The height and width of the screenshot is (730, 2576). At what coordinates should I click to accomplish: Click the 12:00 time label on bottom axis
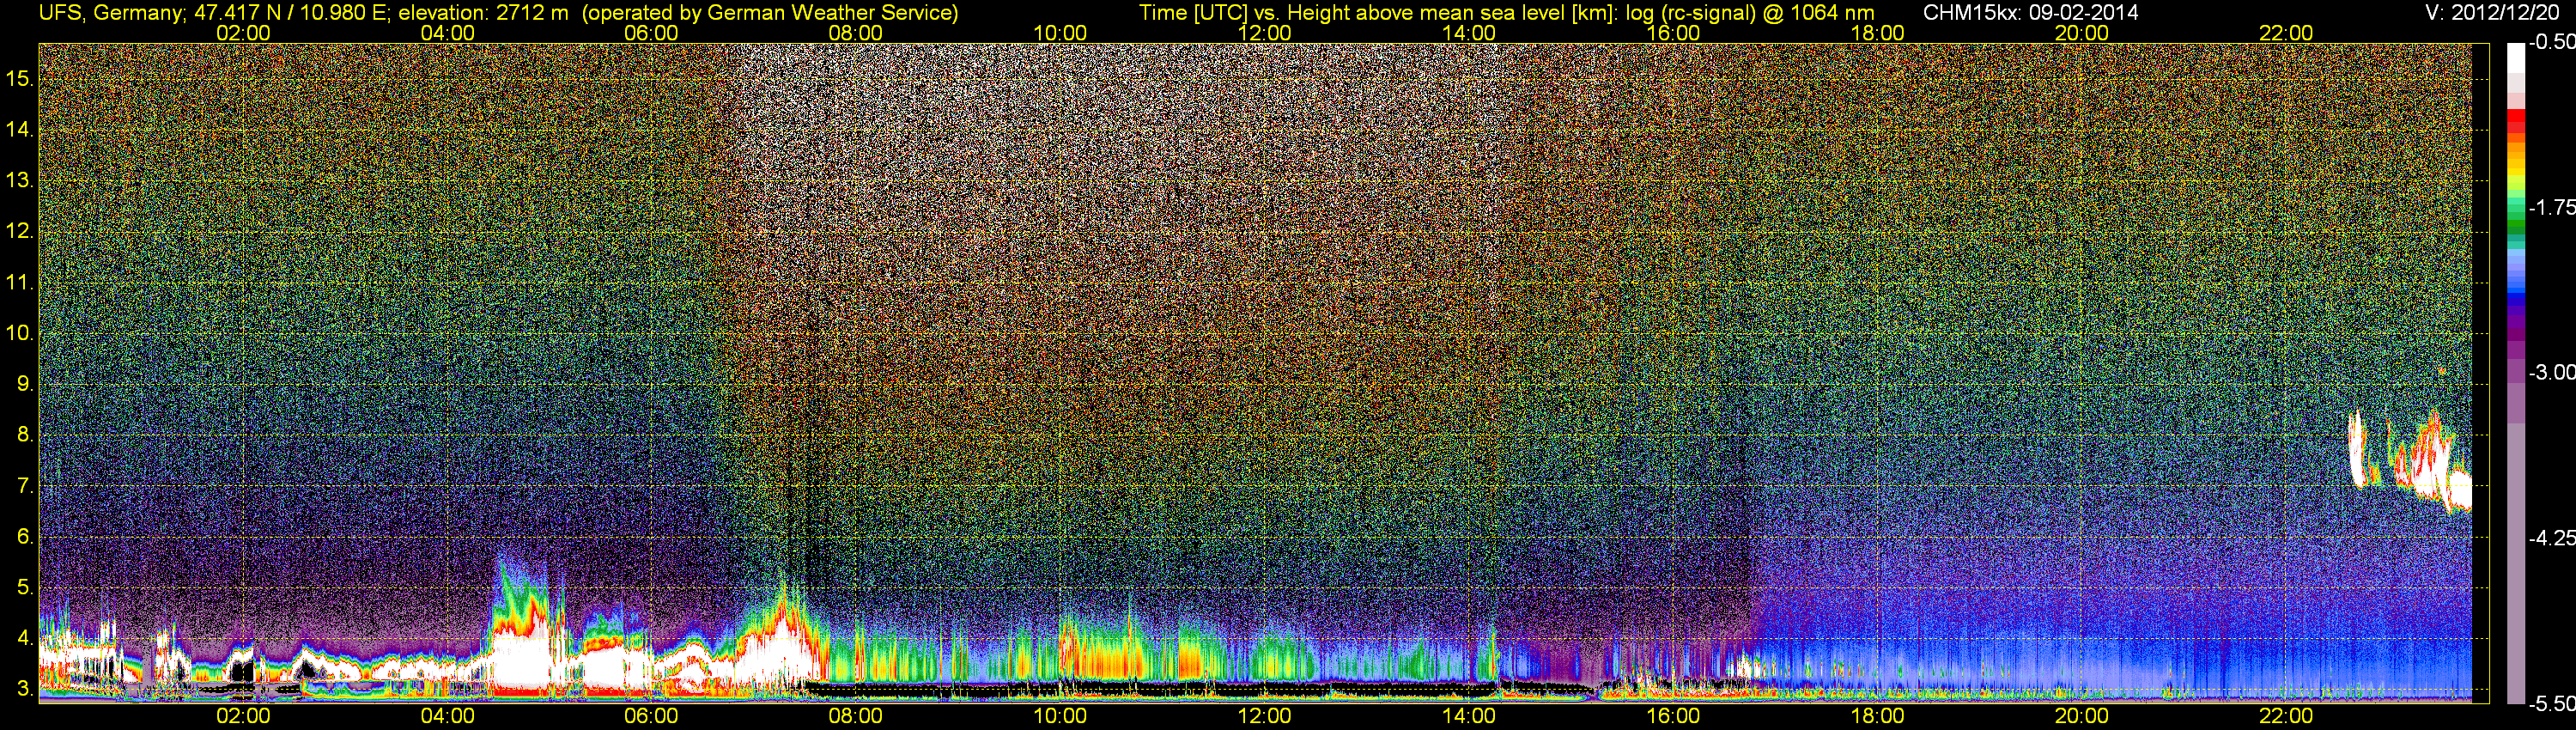[x=1264, y=716]
